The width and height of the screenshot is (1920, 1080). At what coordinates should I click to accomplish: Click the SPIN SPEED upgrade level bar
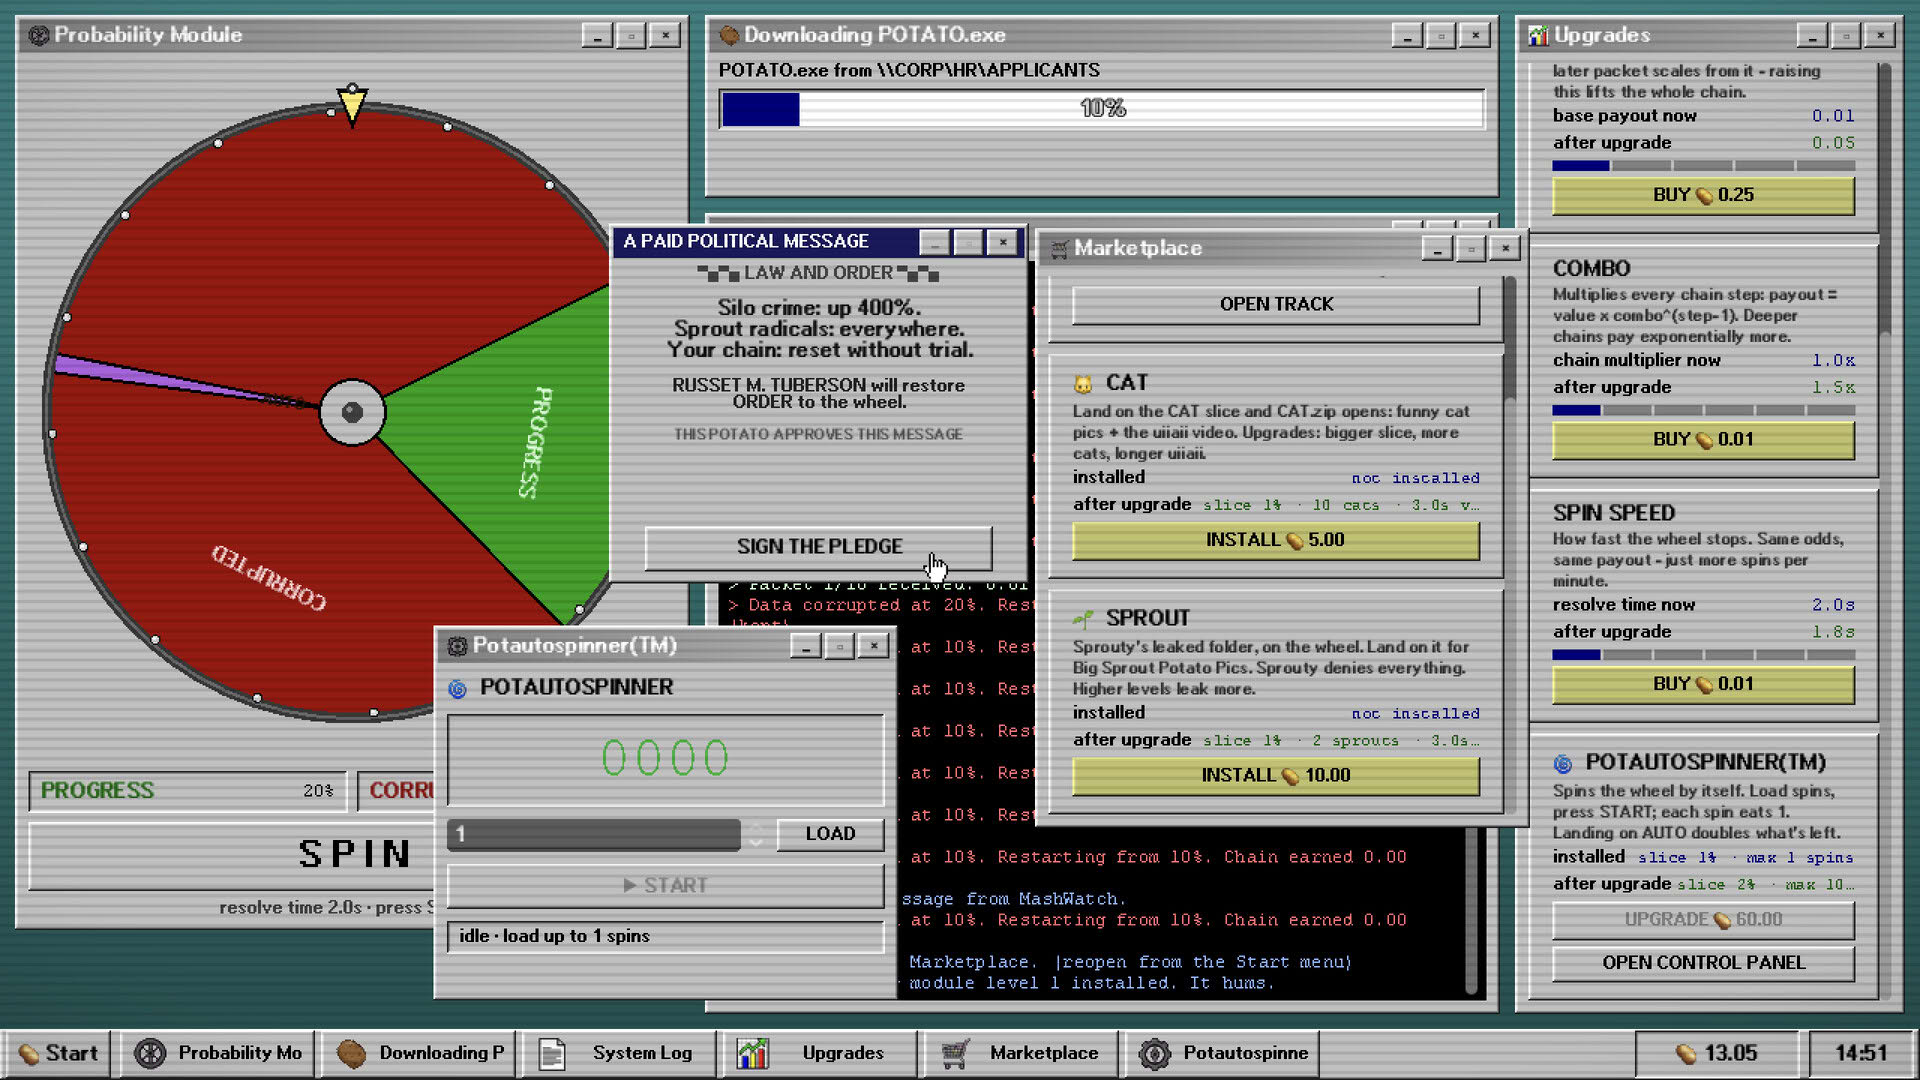point(1703,655)
